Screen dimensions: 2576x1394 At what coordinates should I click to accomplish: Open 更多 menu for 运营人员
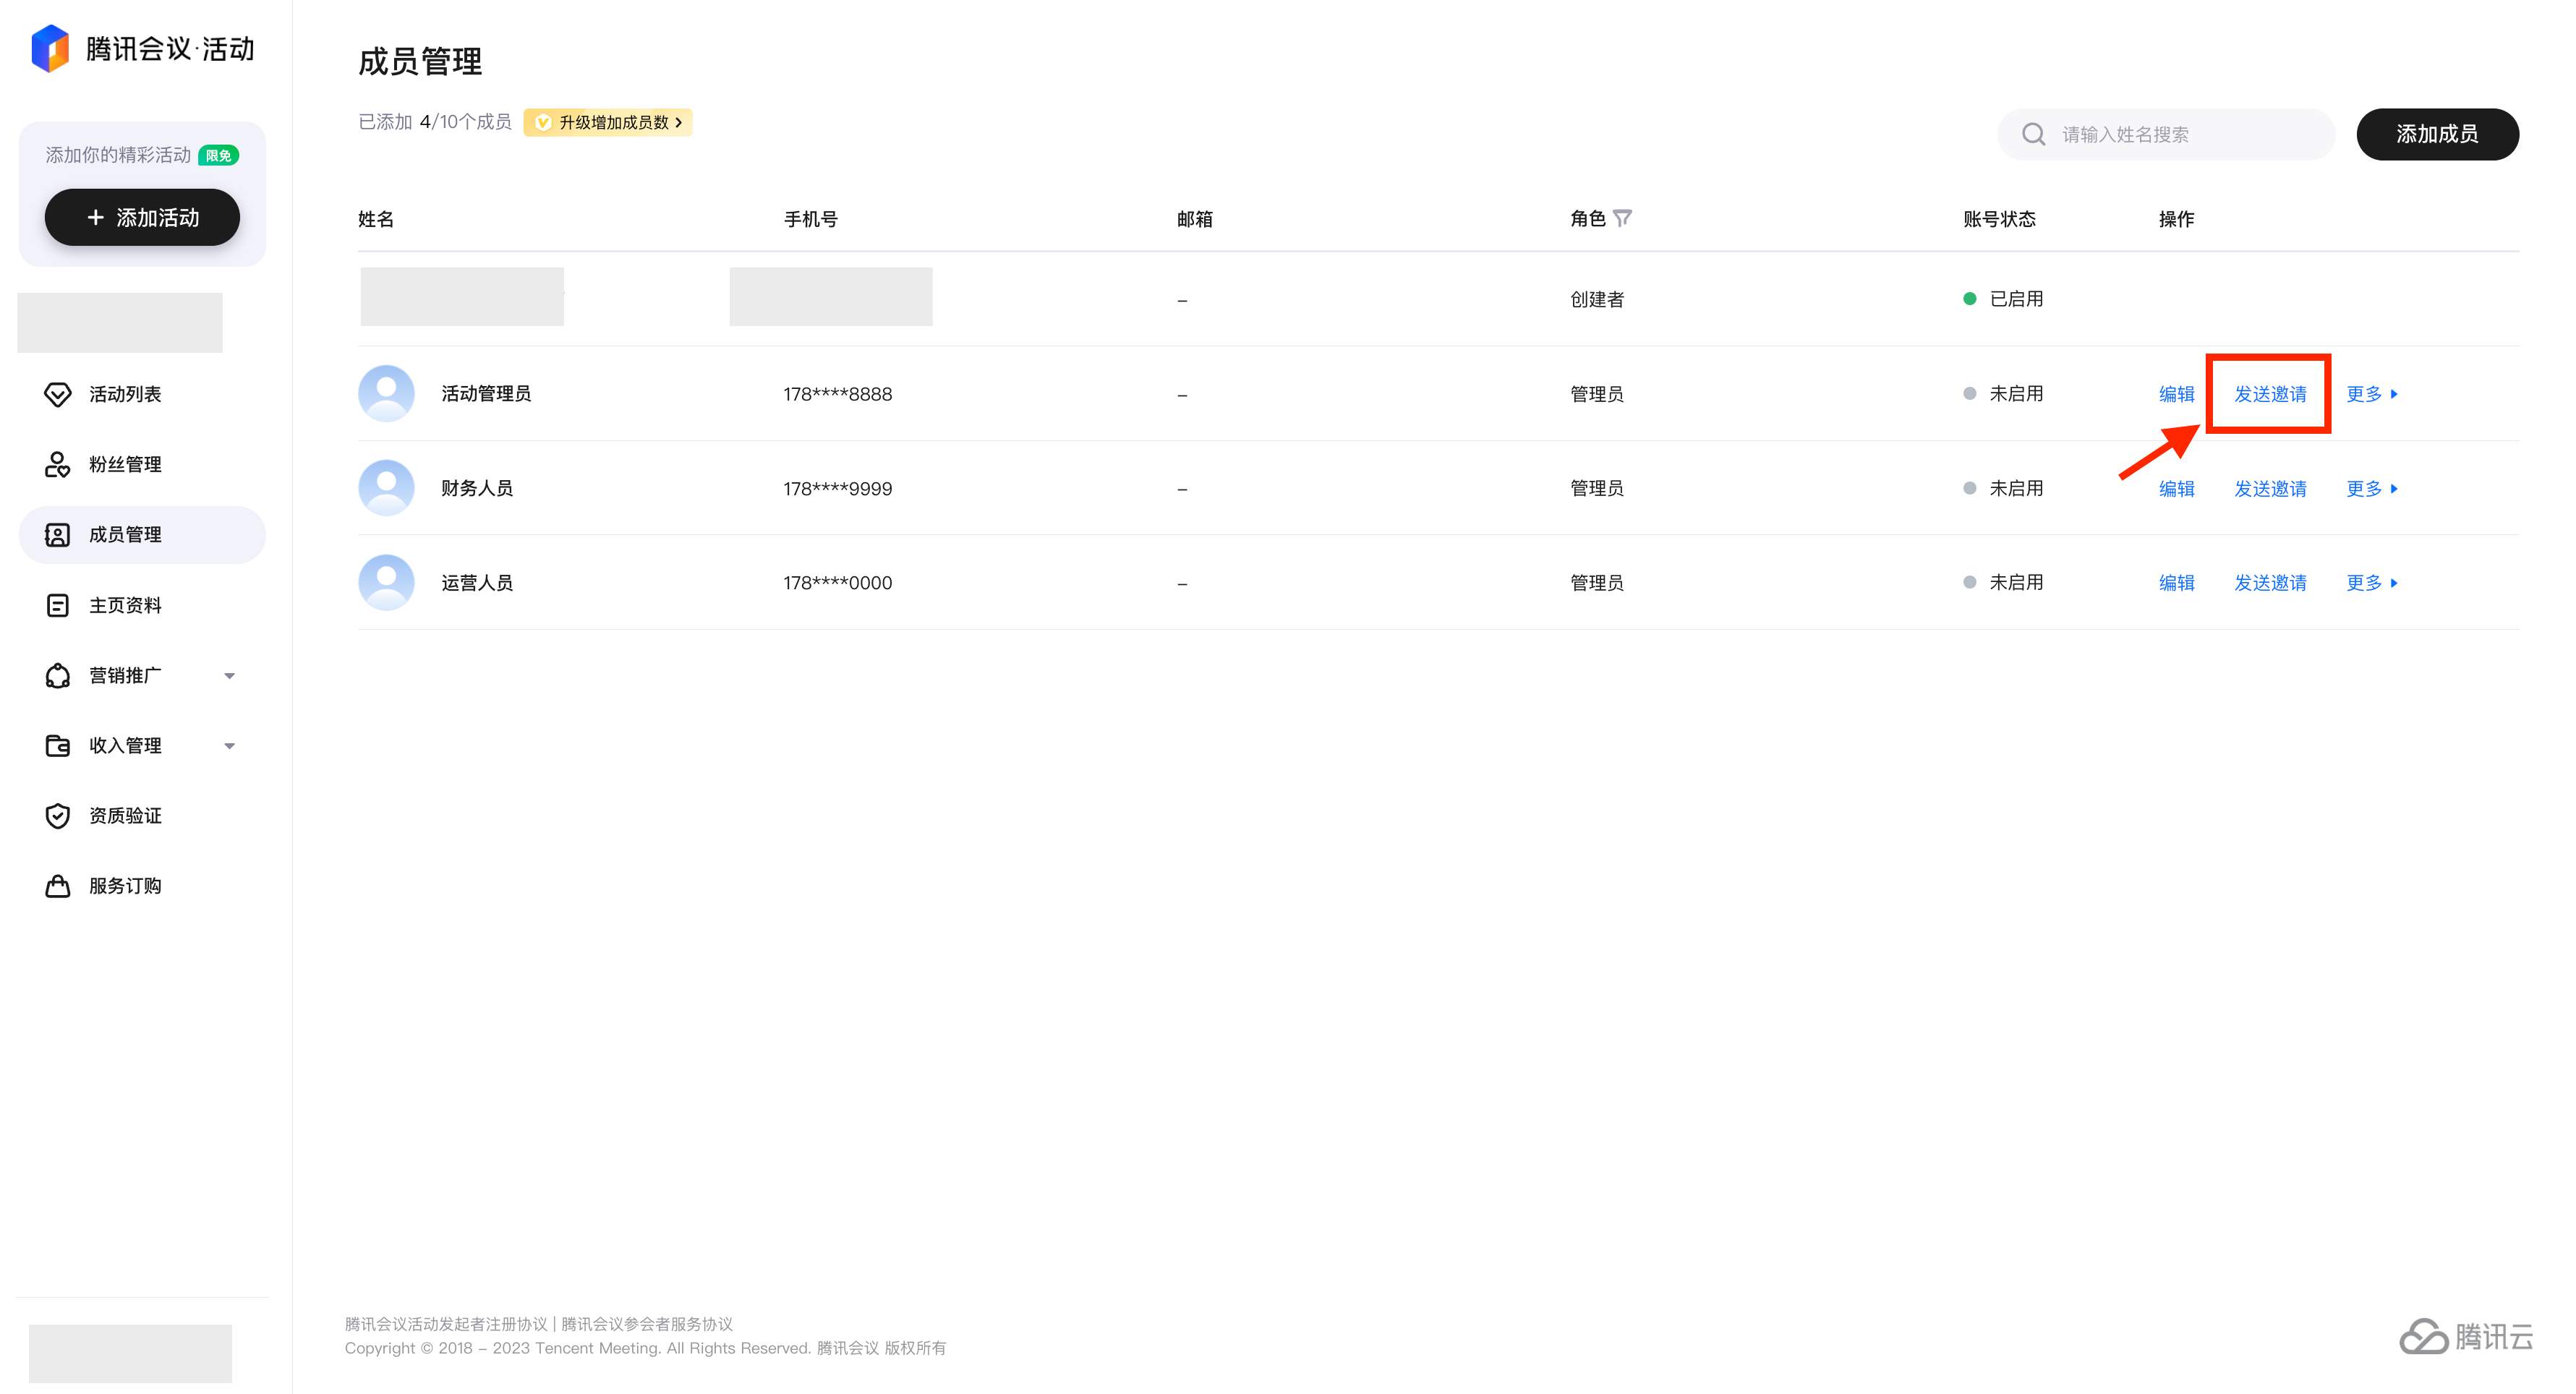point(2372,582)
